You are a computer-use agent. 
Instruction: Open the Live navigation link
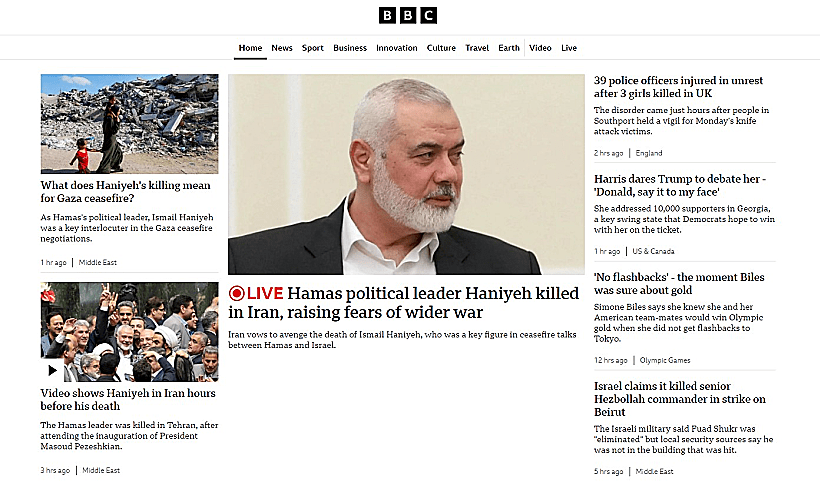tap(569, 48)
